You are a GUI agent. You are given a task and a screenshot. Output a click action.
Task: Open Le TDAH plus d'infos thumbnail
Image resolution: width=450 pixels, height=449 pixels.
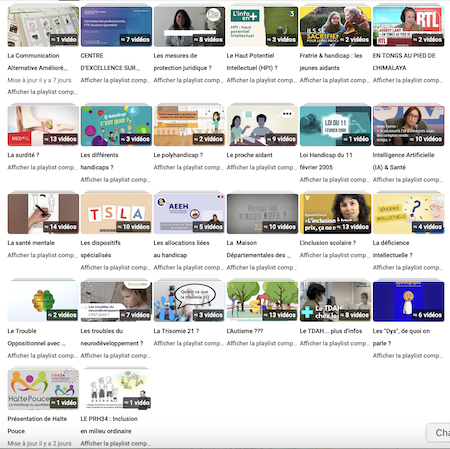coord(335,302)
